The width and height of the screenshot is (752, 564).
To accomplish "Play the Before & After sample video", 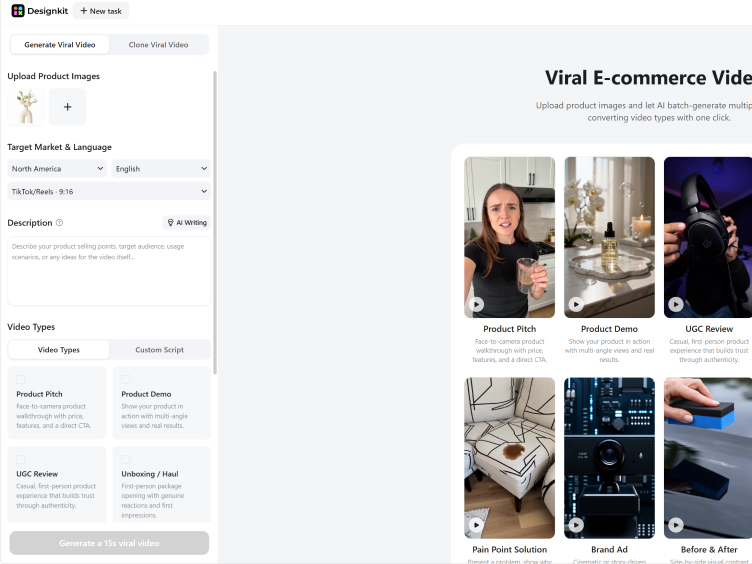I will click(x=676, y=525).
